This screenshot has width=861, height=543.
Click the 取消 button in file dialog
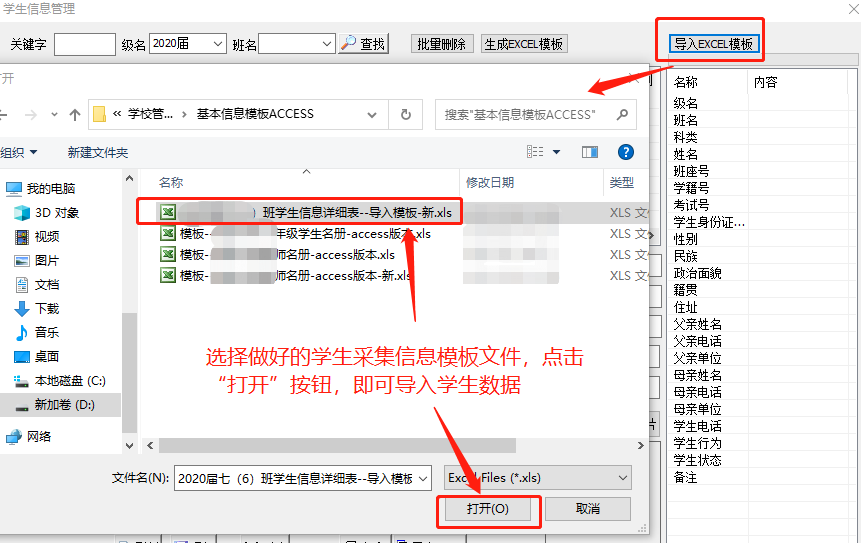point(588,509)
